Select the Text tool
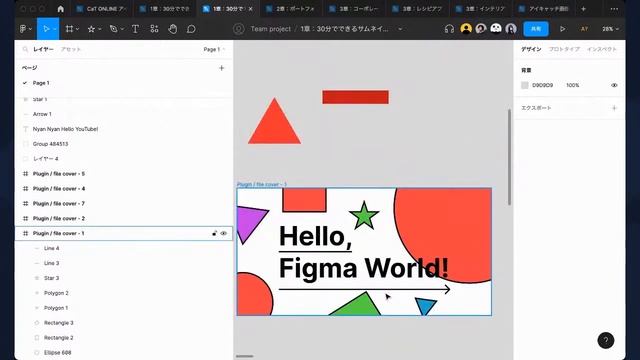This screenshot has width=640, height=360. [x=135, y=29]
